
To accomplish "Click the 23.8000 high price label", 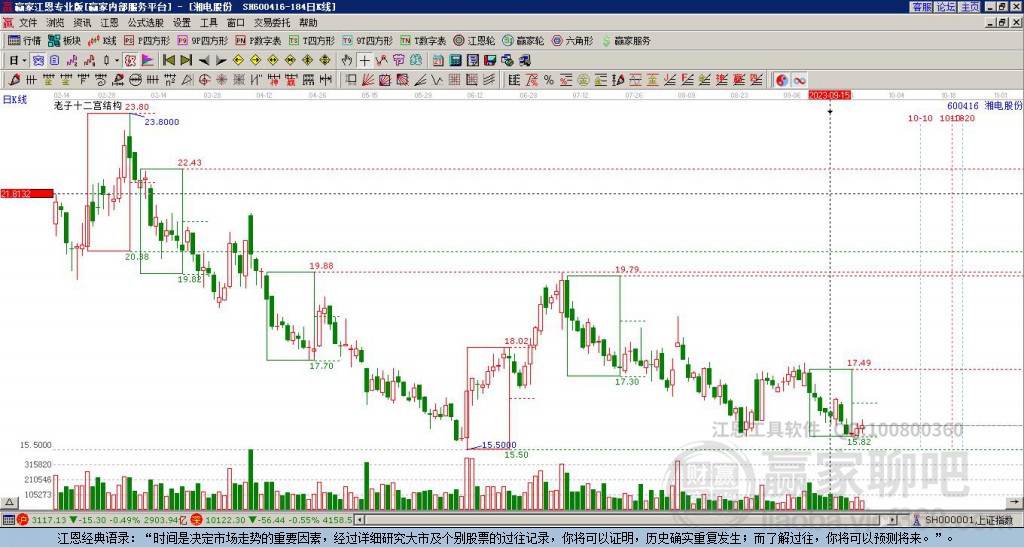I will coord(161,122).
